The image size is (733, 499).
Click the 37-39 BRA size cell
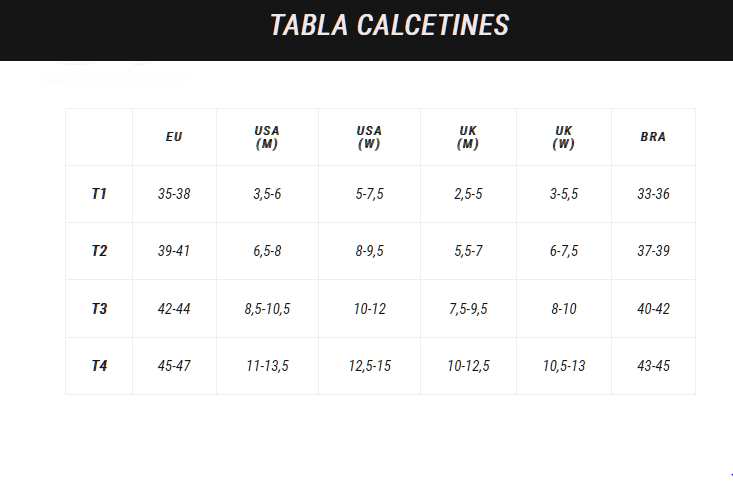click(653, 251)
